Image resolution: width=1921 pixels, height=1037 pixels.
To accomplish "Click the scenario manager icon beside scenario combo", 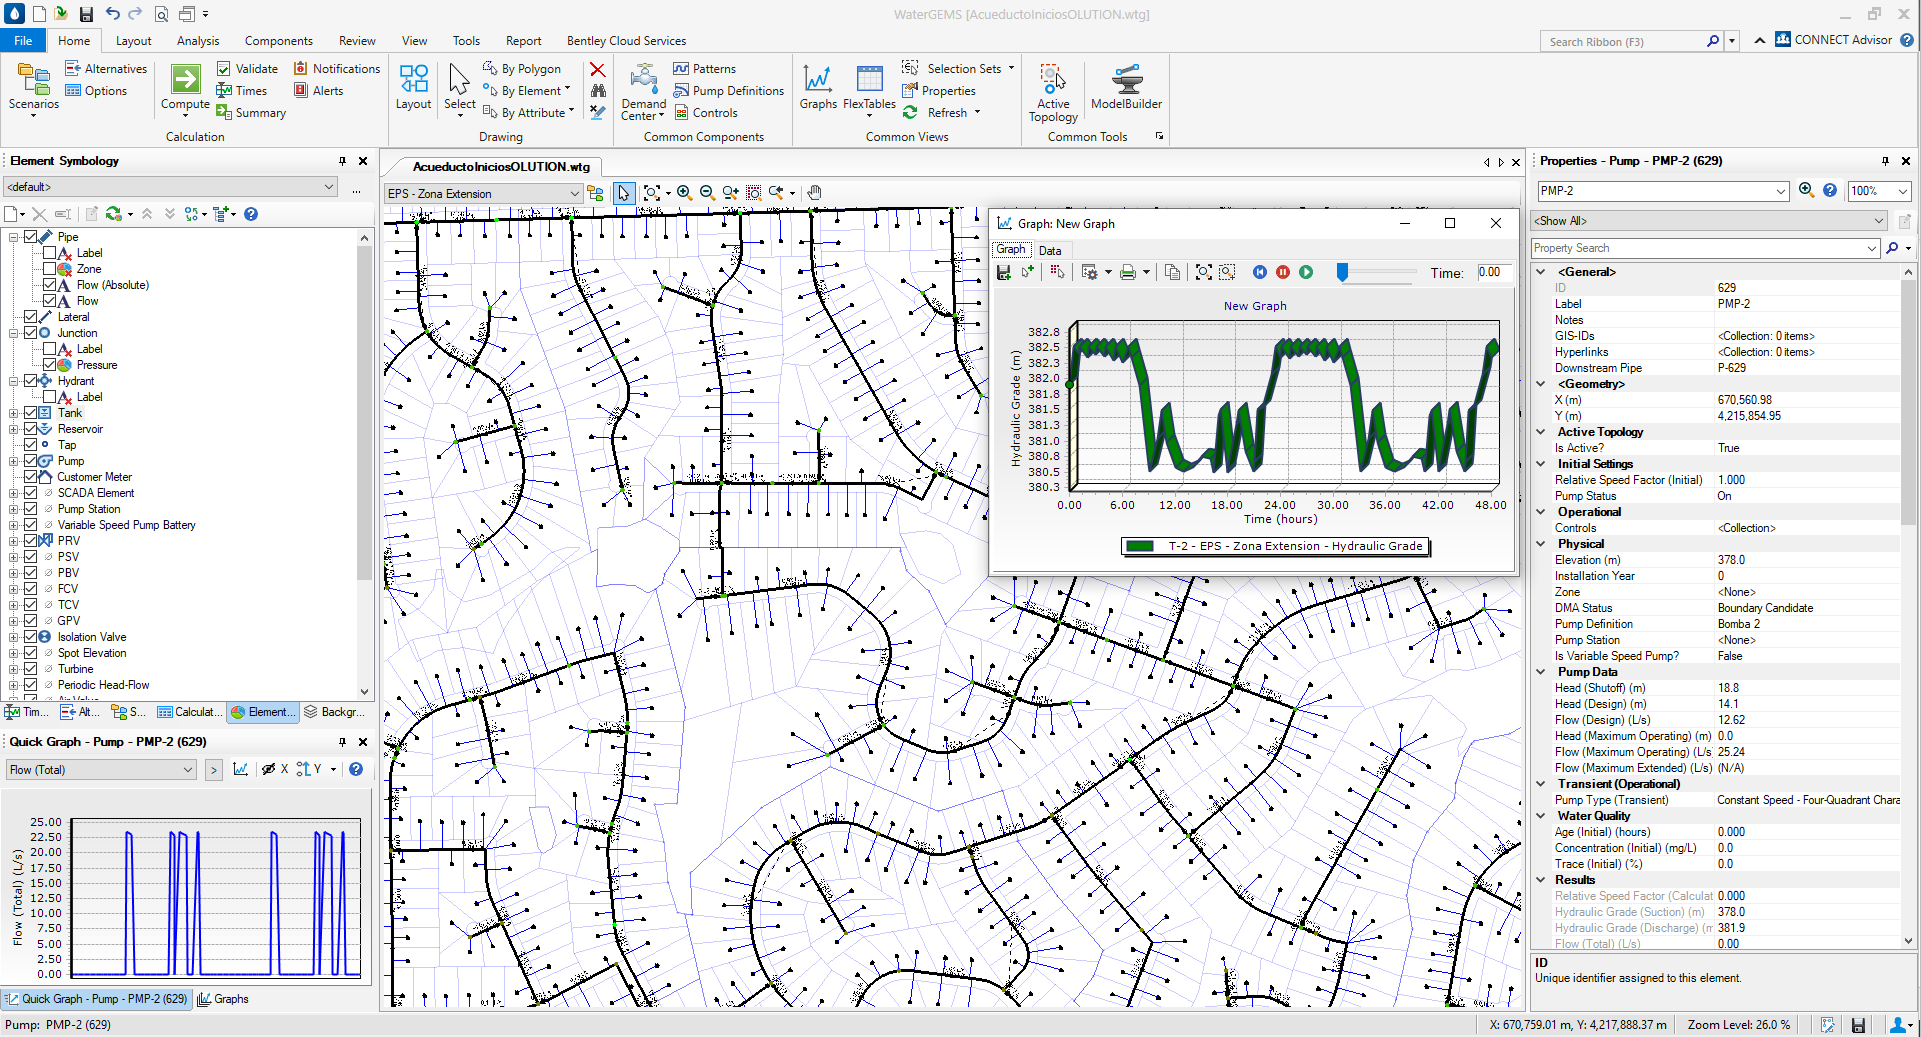I will pyautogui.click(x=596, y=193).
